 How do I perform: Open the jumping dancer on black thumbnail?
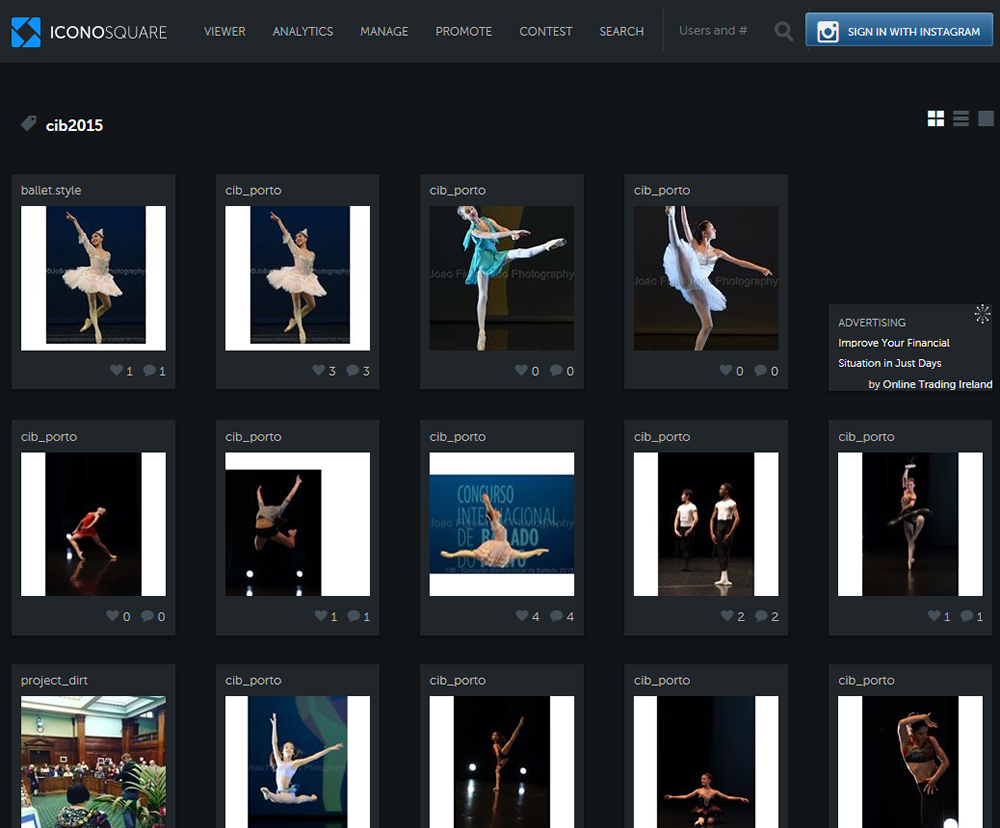297,524
